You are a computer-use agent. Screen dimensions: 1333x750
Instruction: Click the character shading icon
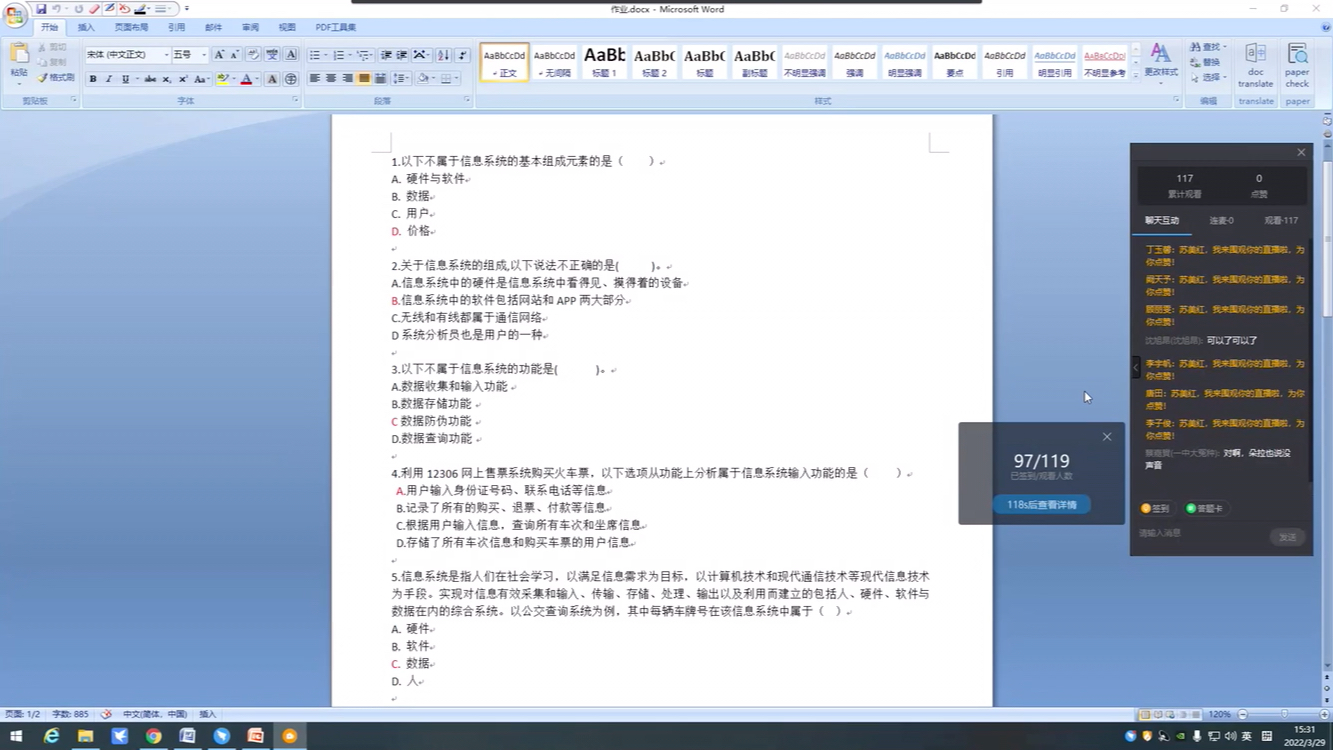(x=271, y=79)
